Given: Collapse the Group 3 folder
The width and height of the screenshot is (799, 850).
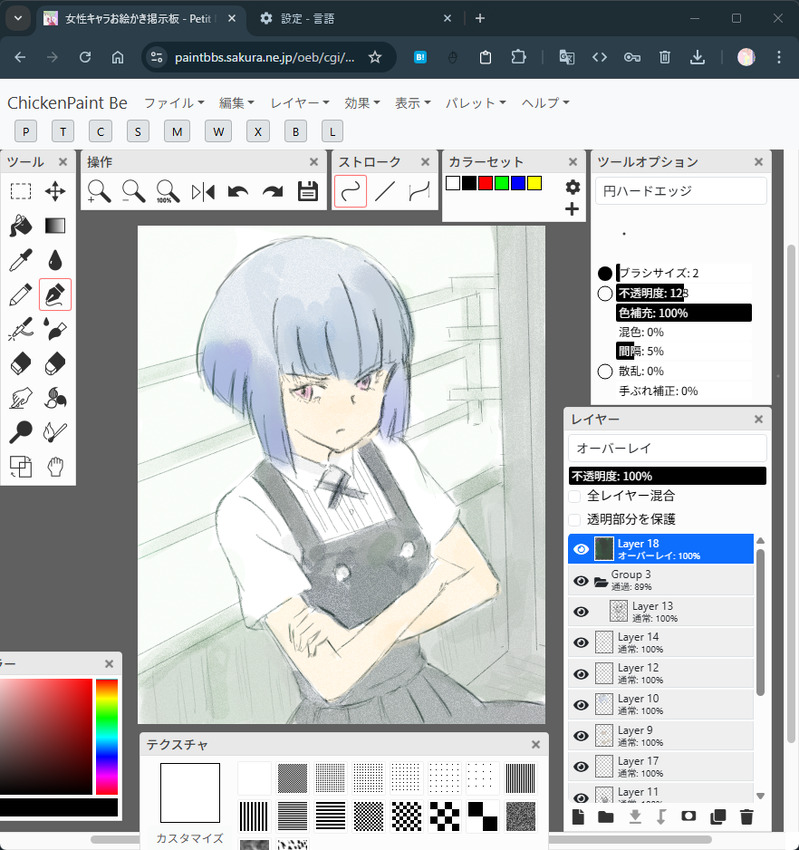Looking at the screenshot, I should (x=601, y=581).
